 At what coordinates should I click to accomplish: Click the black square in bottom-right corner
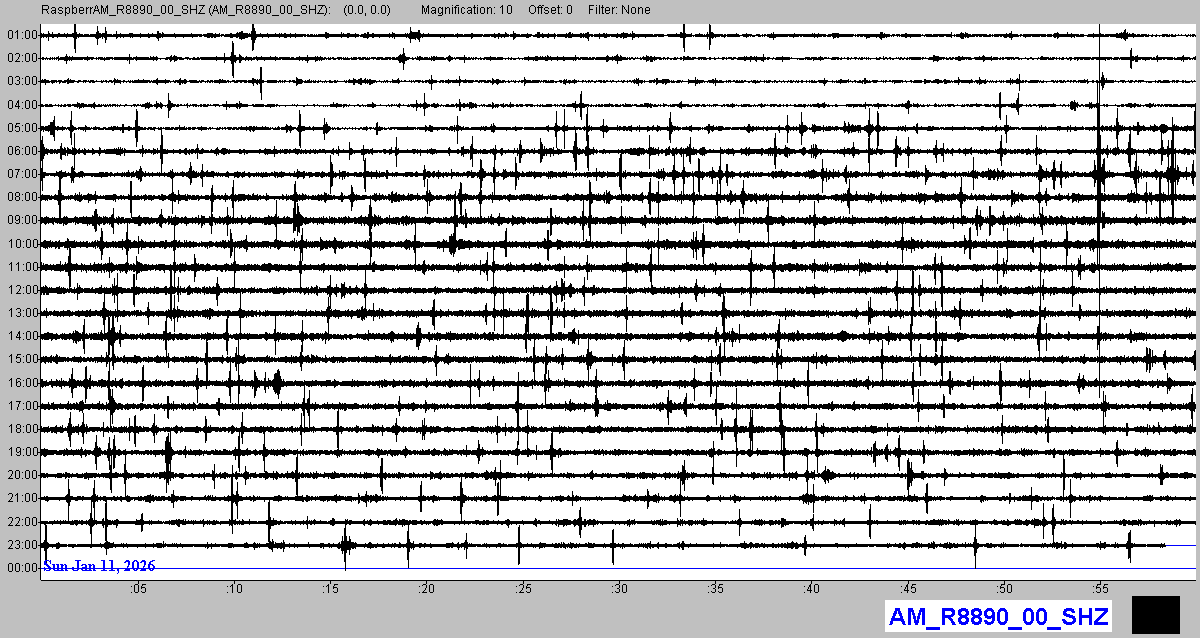click(x=1156, y=615)
